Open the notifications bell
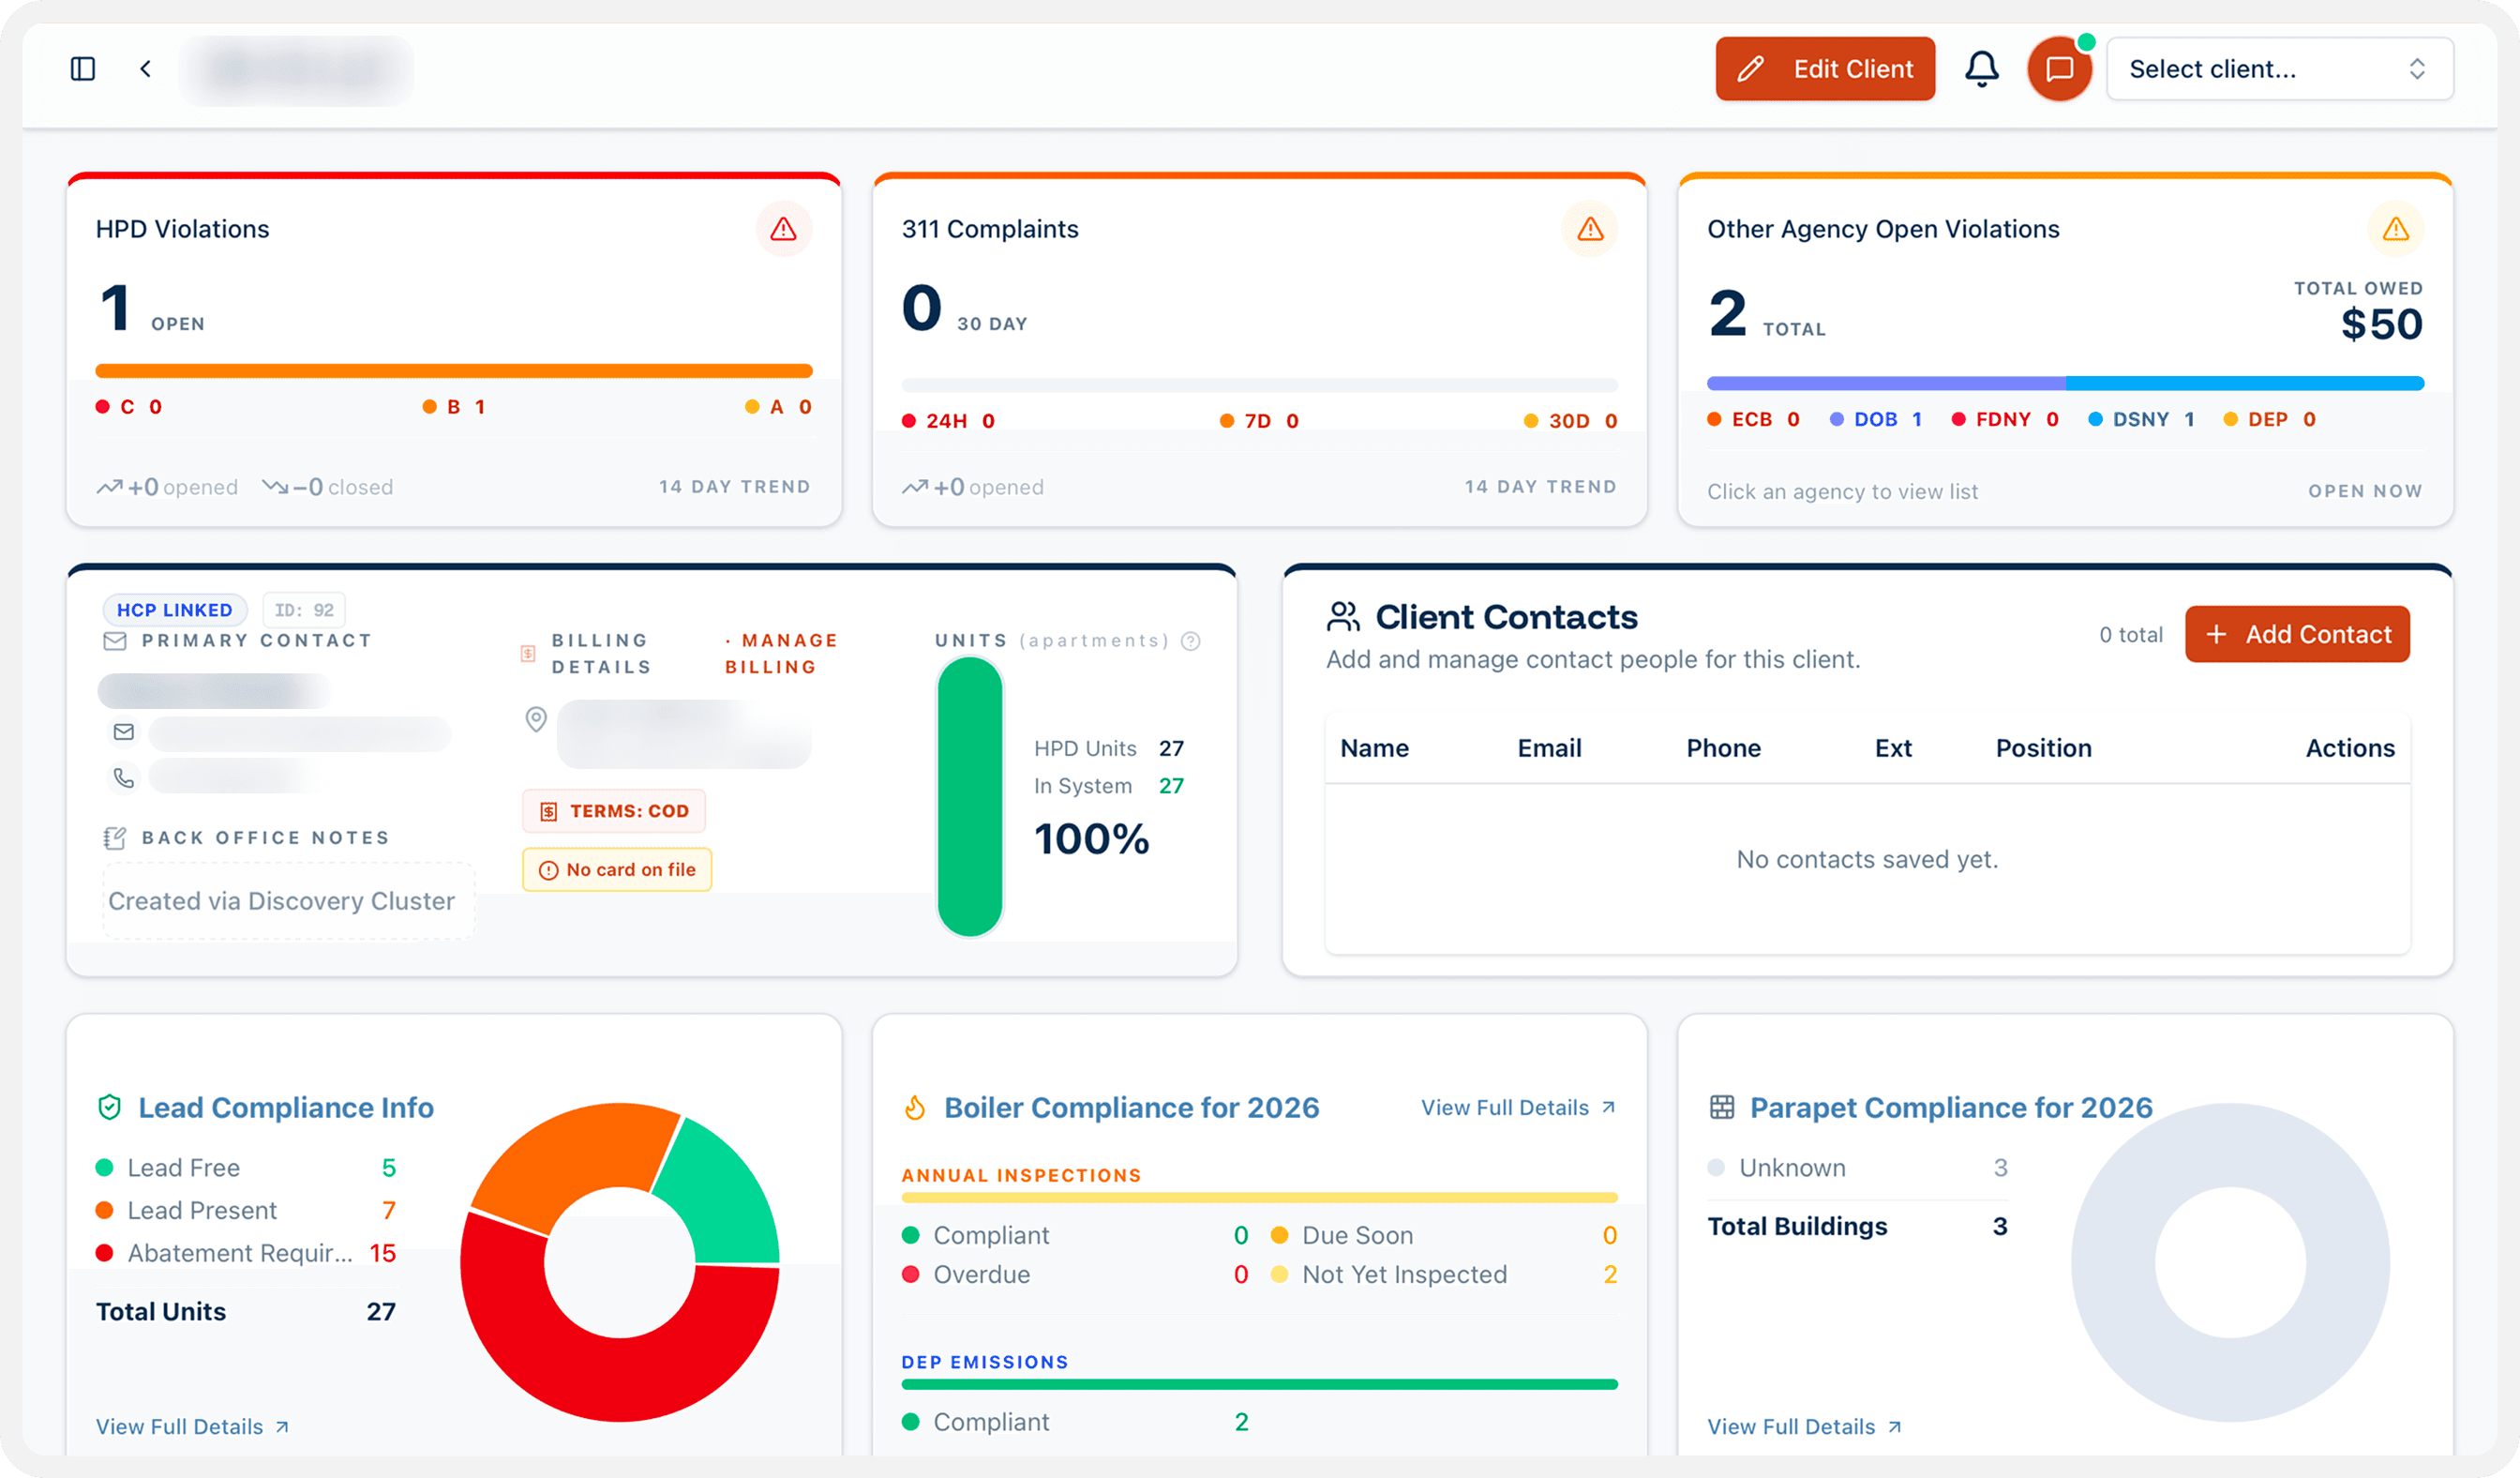Viewport: 2520px width, 1478px height. (x=1981, y=69)
